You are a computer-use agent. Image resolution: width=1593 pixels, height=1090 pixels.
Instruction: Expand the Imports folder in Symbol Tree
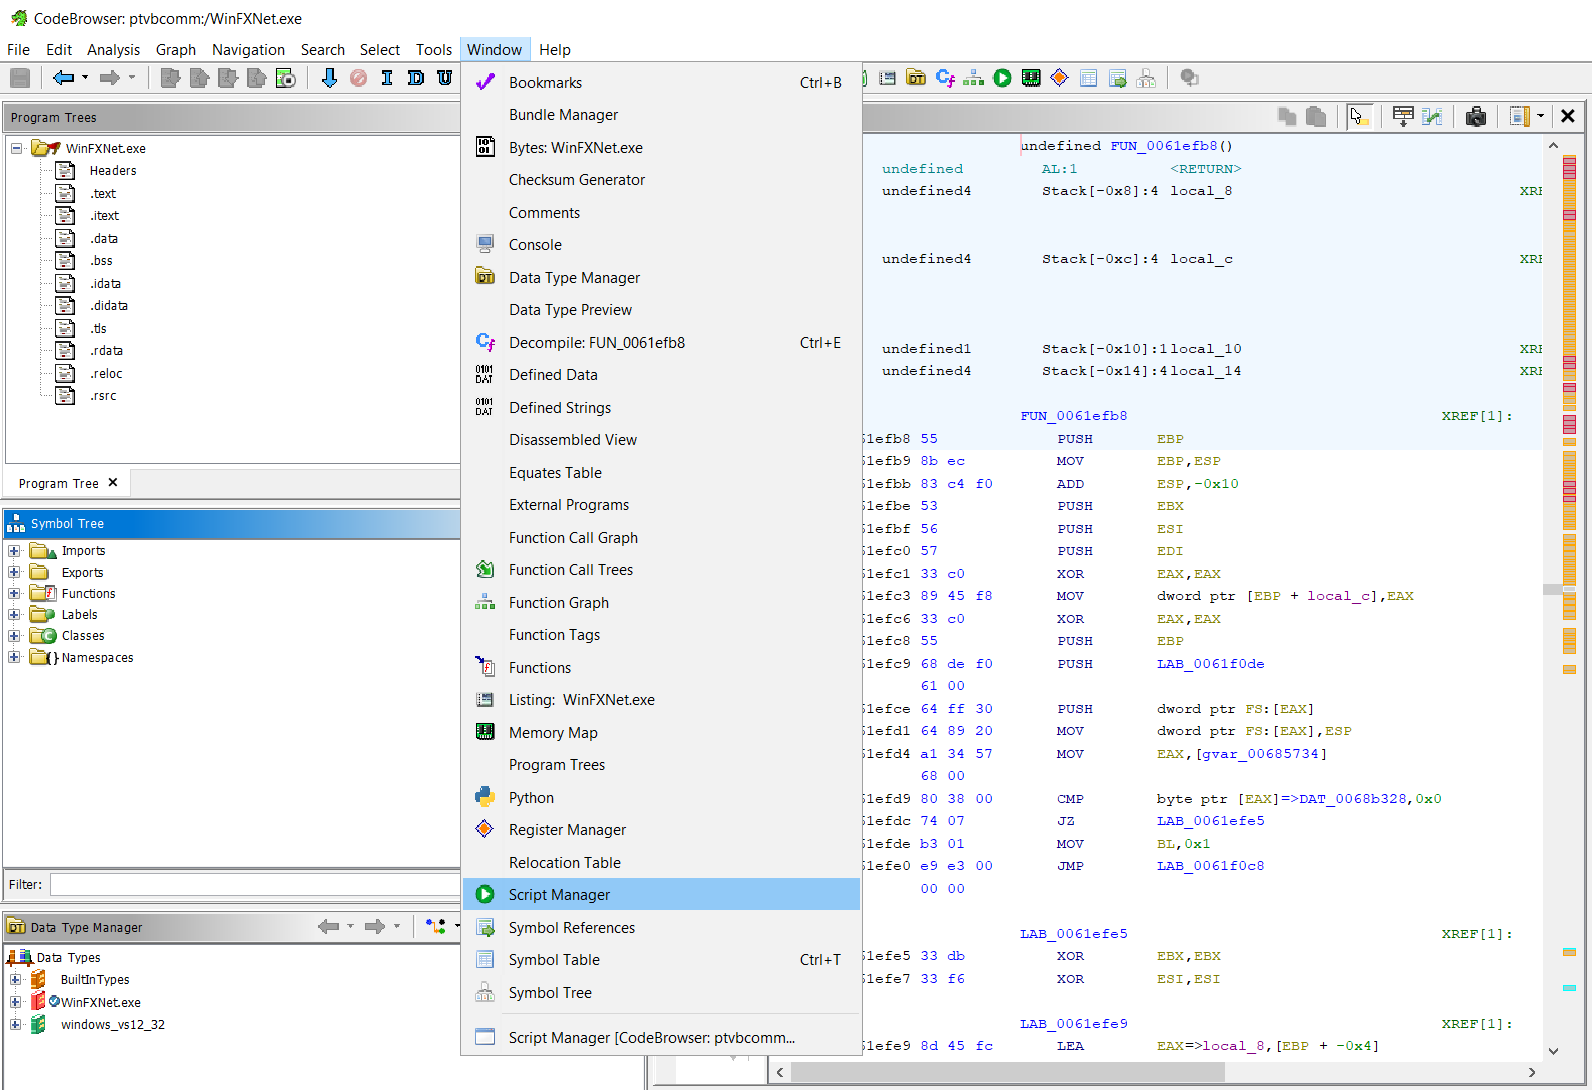tap(14, 551)
